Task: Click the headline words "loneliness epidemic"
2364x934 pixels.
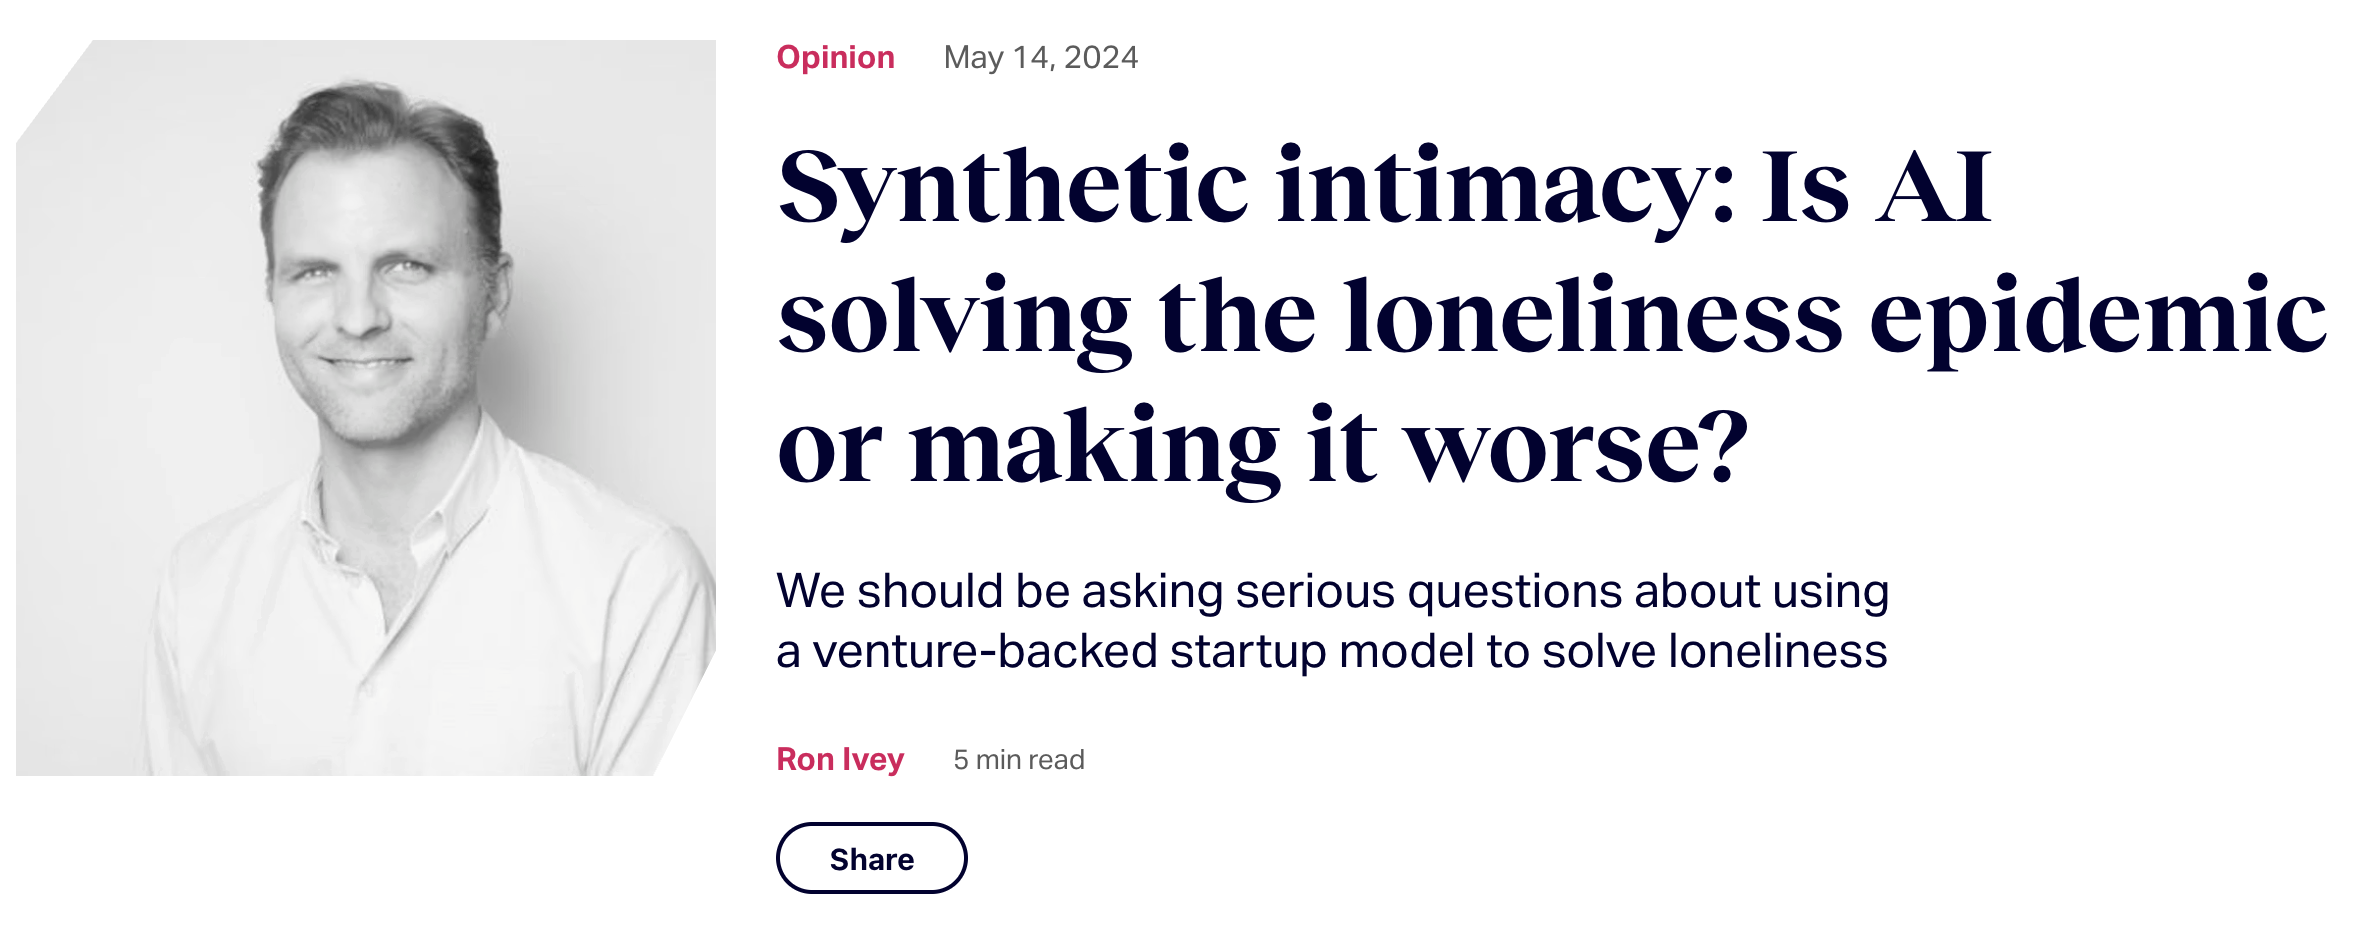Action: coord(1836,316)
